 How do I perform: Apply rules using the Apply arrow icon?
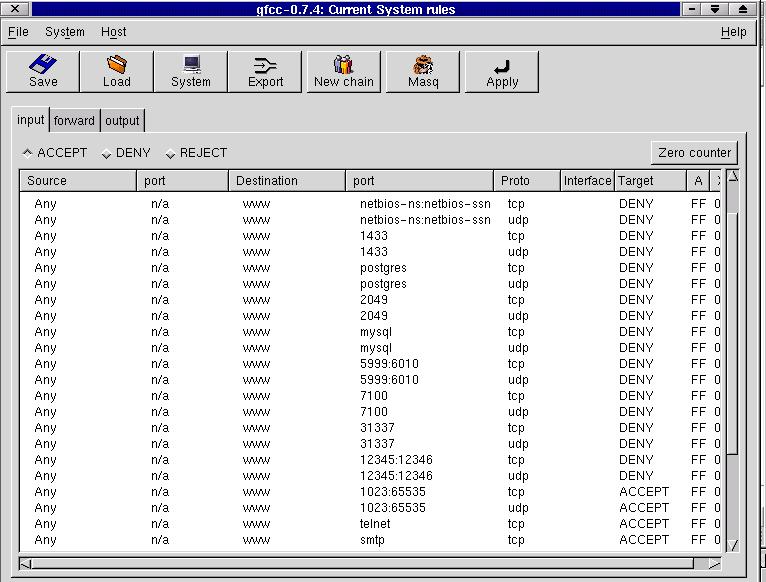[x=502, y=65]
